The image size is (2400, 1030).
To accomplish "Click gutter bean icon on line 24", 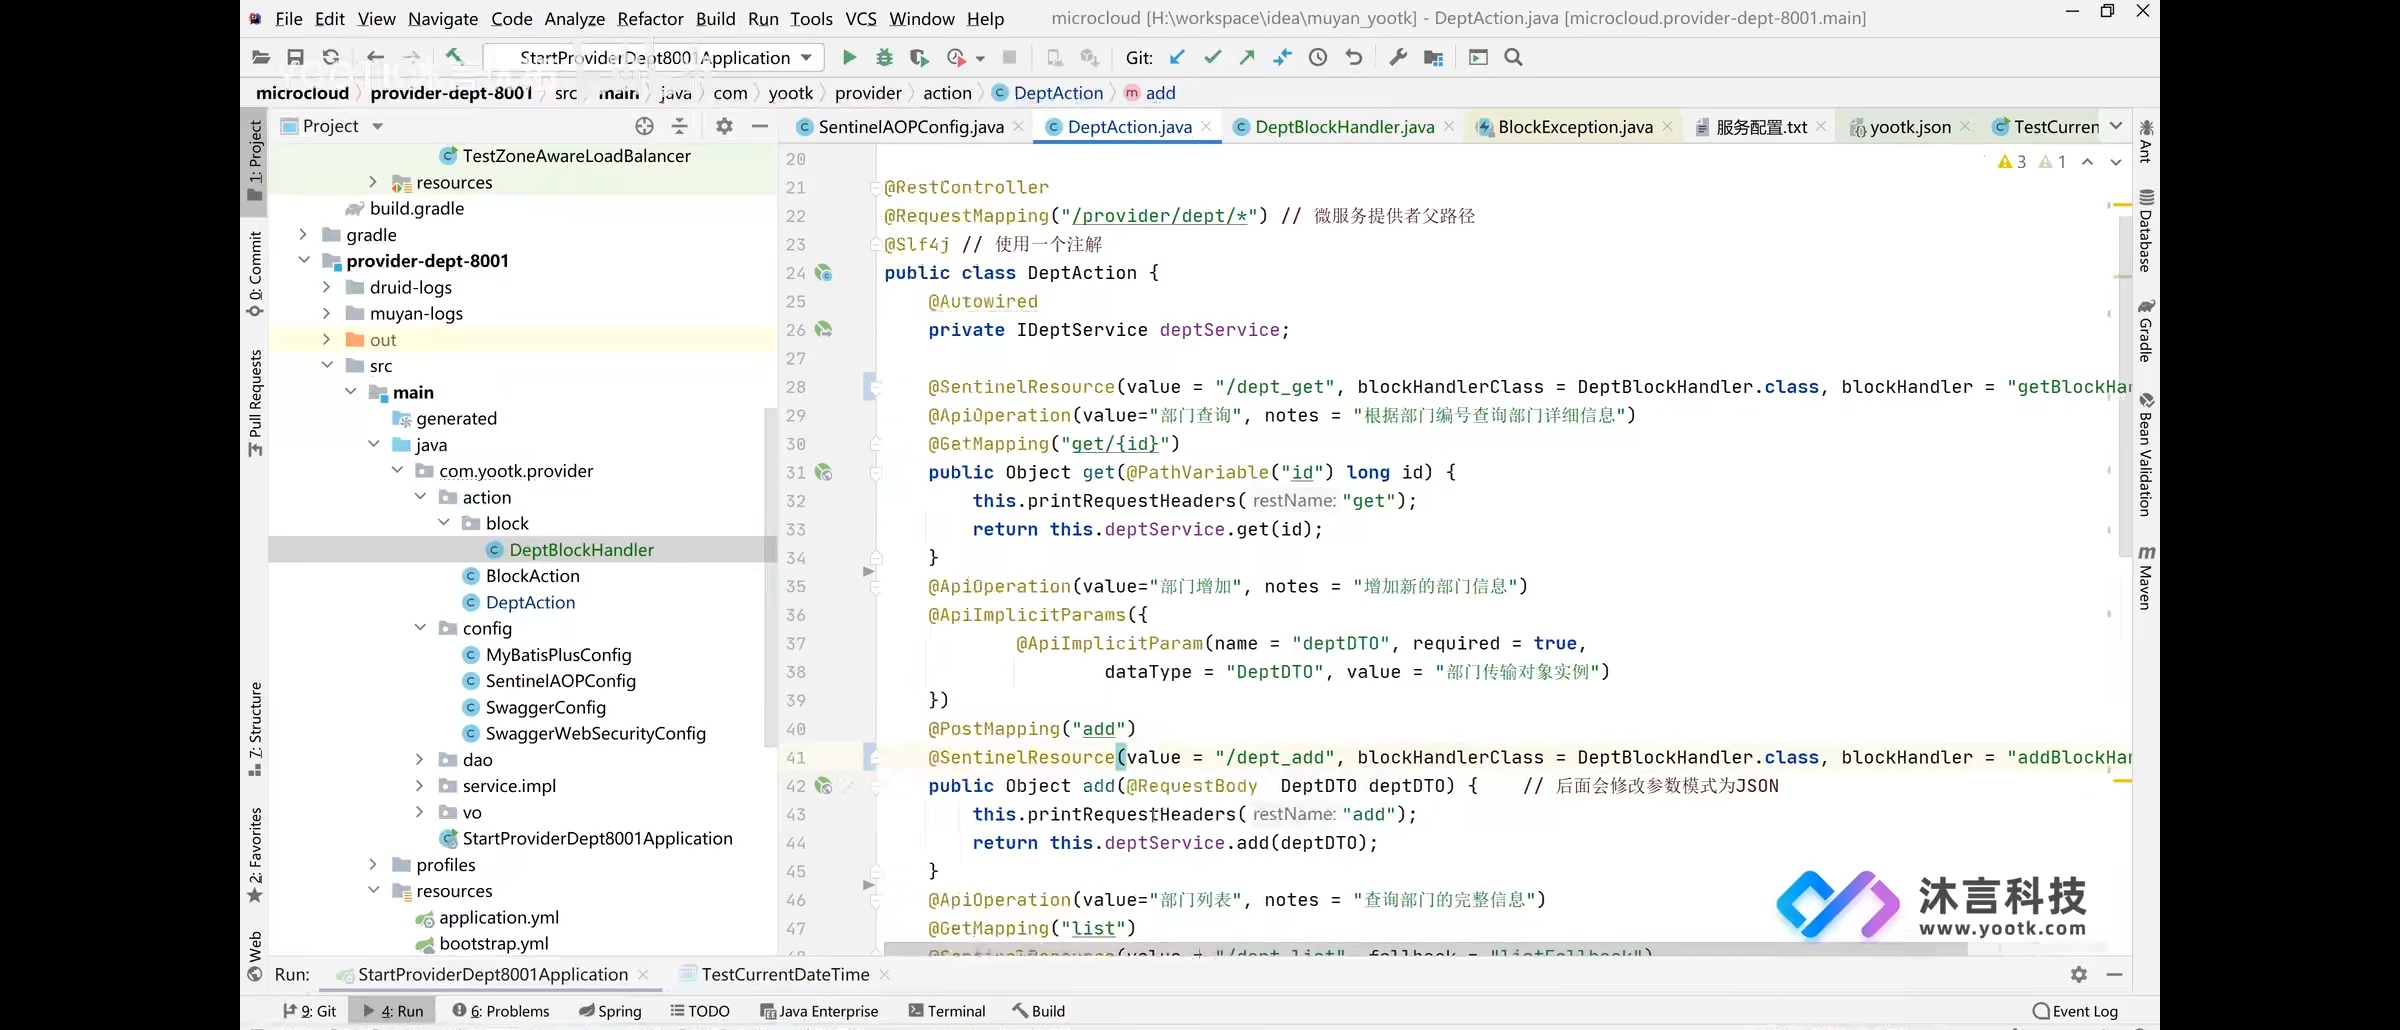I will 824,273.
